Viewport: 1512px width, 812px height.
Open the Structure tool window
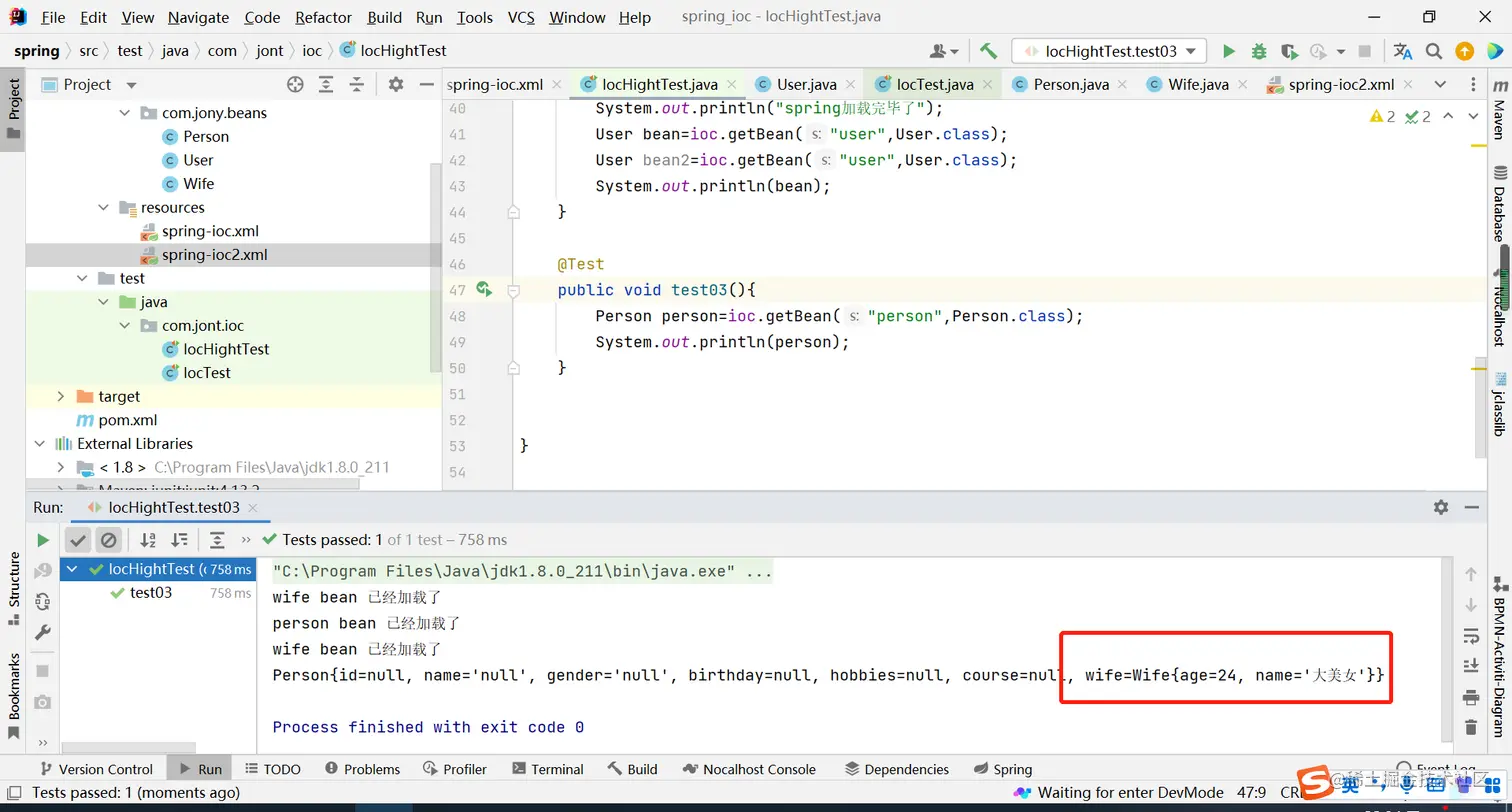click(14, 588)
